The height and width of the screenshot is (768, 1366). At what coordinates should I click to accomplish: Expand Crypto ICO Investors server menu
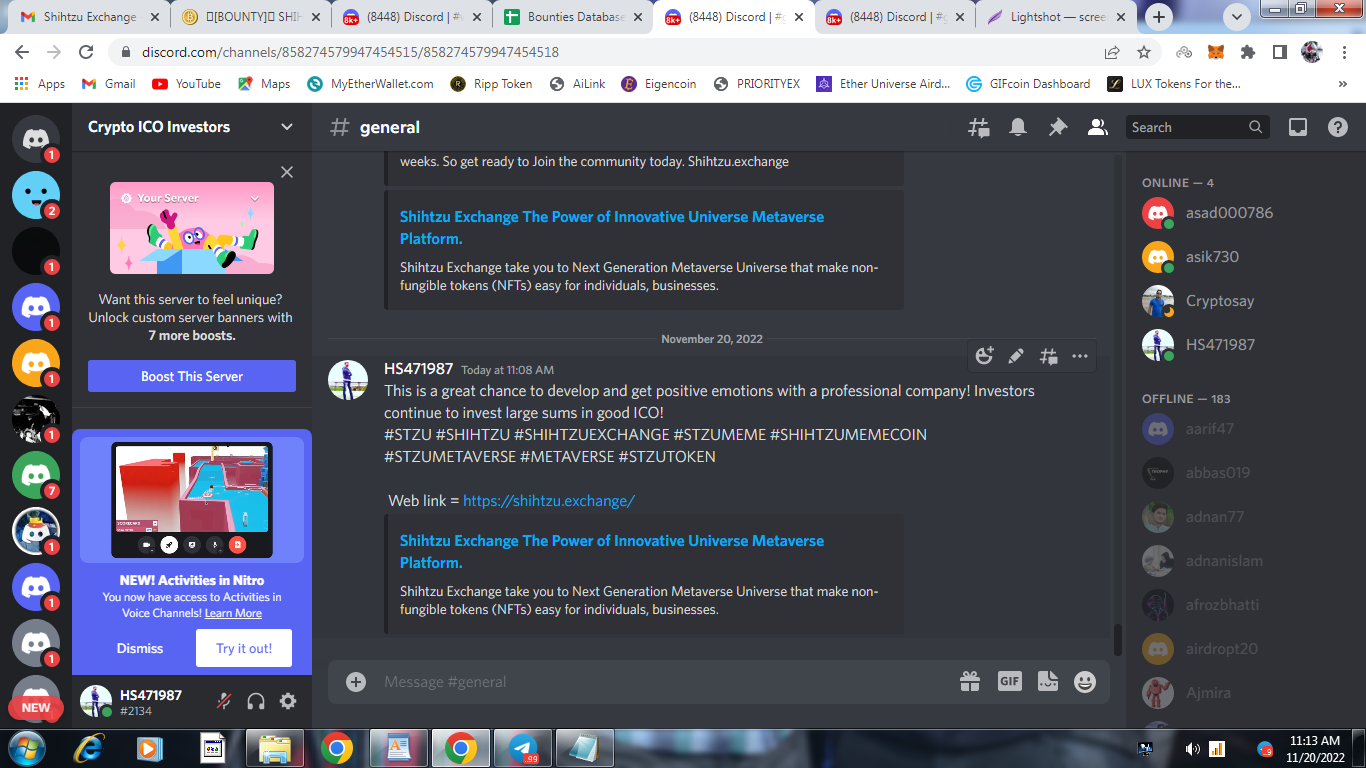coord(287,127)
